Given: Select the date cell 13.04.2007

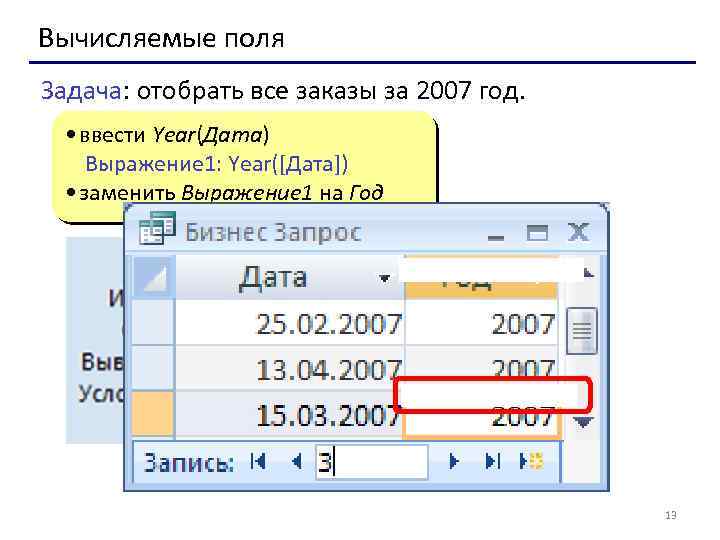Looking at the screenshot, I should (290, 368).
